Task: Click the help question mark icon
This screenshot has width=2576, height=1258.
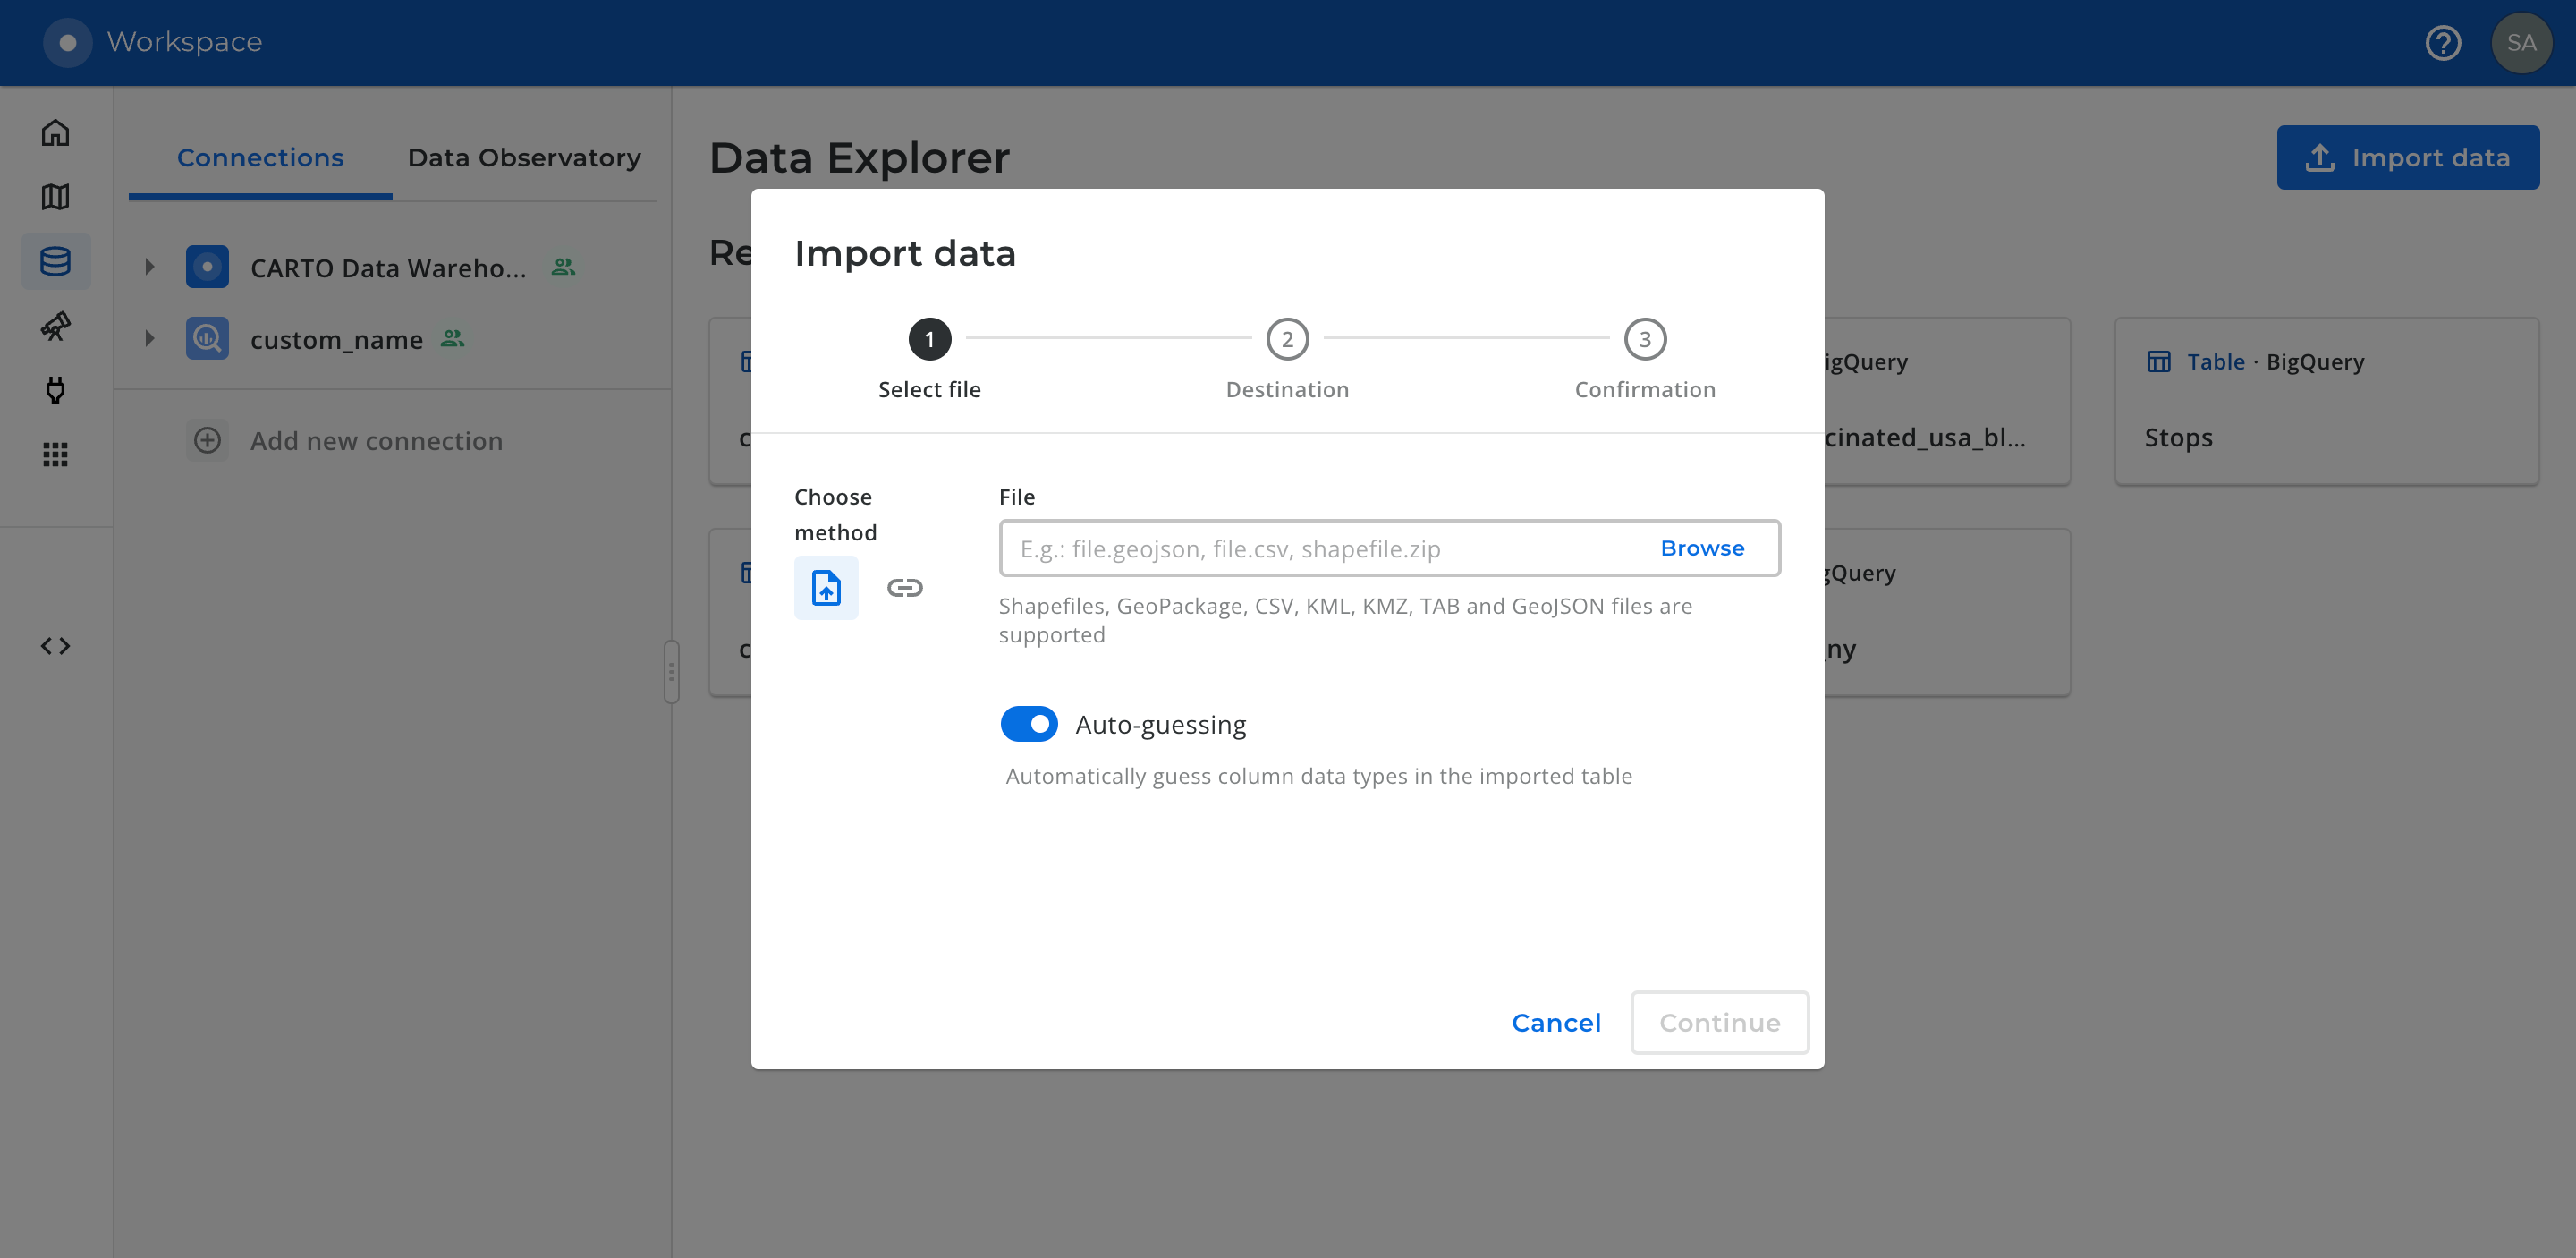Action: [x=2442, y=43]
